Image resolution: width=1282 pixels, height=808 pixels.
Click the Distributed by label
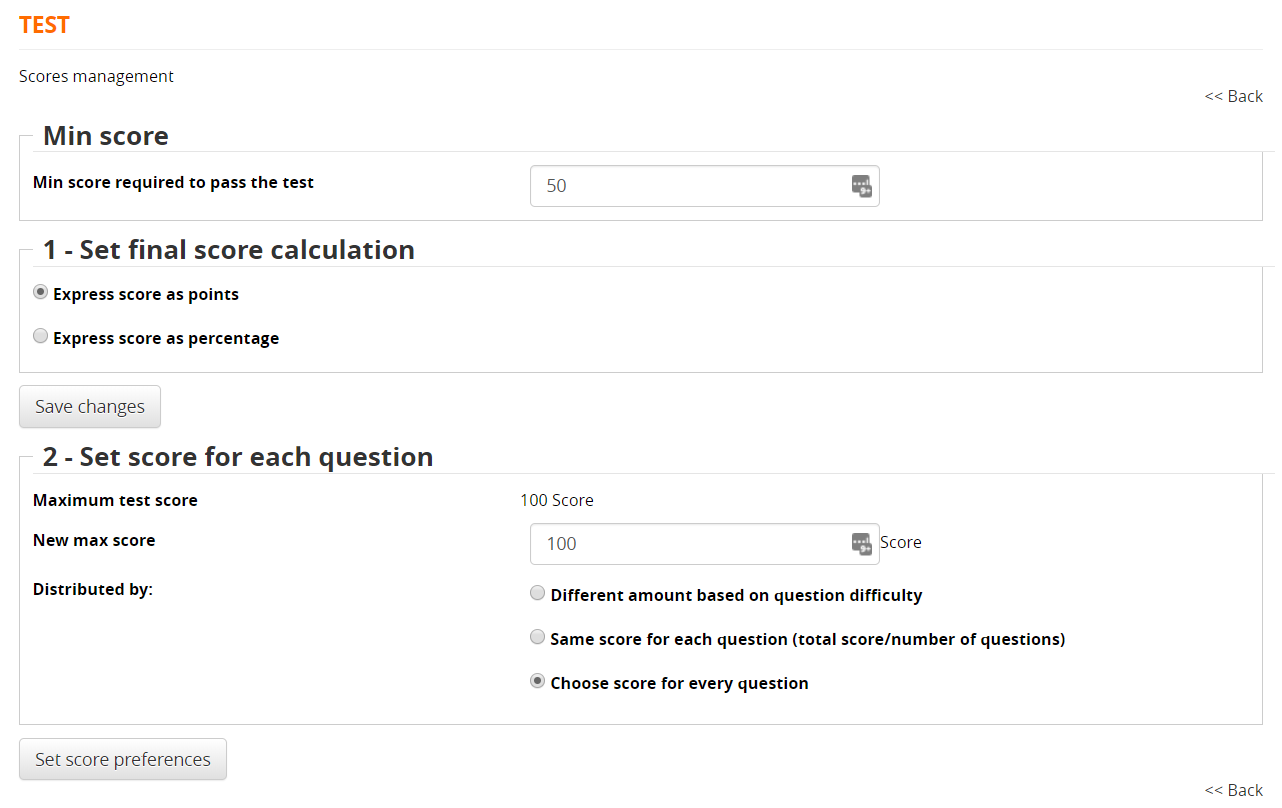click(92, 589)
